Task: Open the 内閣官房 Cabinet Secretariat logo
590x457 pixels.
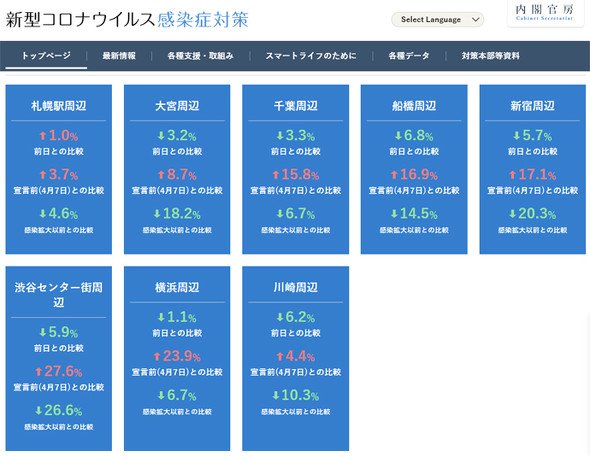Action: pos(544,13)
